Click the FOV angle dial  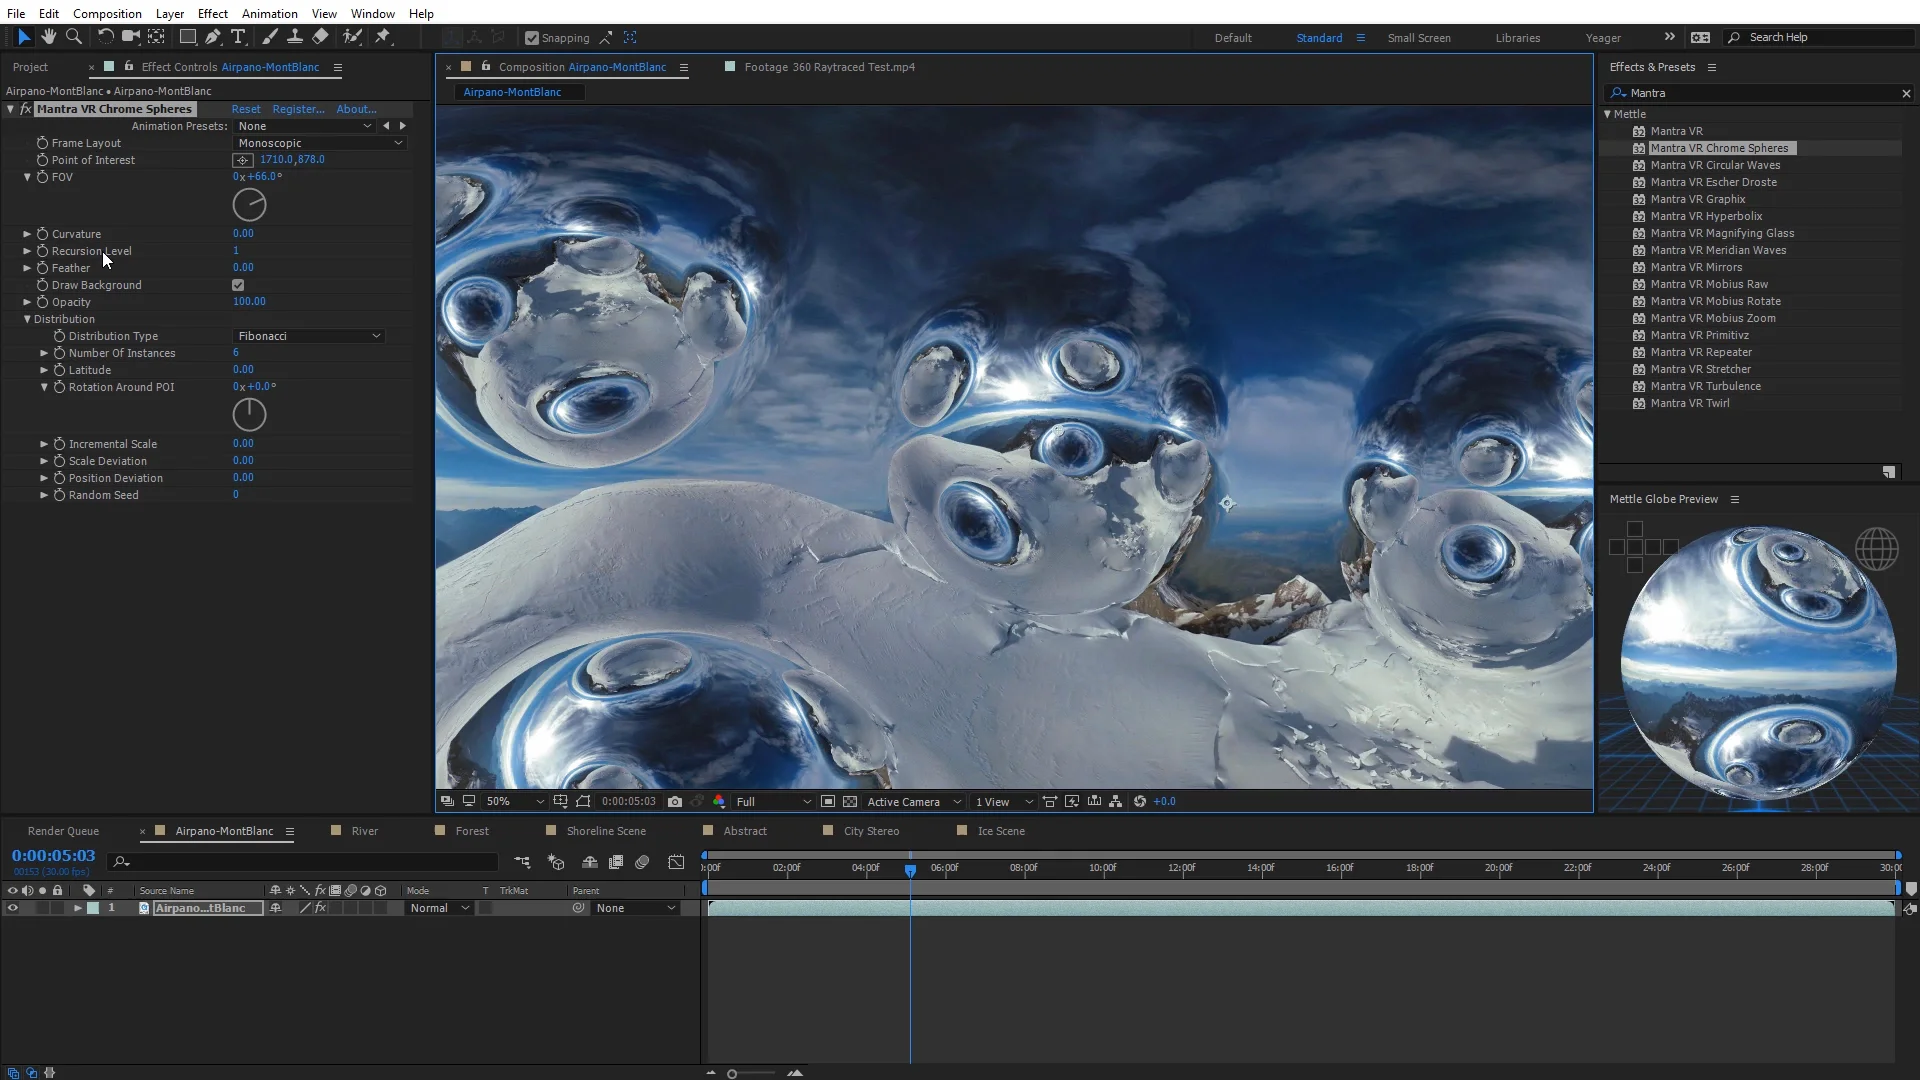(249, 205)
